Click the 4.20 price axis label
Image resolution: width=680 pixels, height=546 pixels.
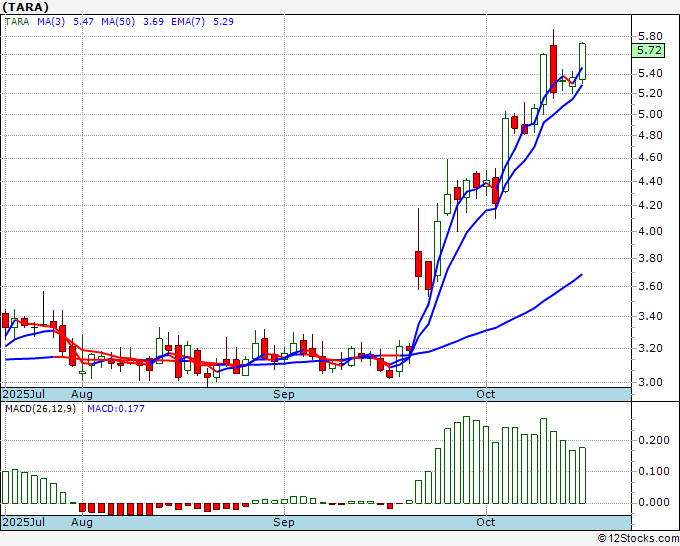pyautogui.click(x=650, y=205)
